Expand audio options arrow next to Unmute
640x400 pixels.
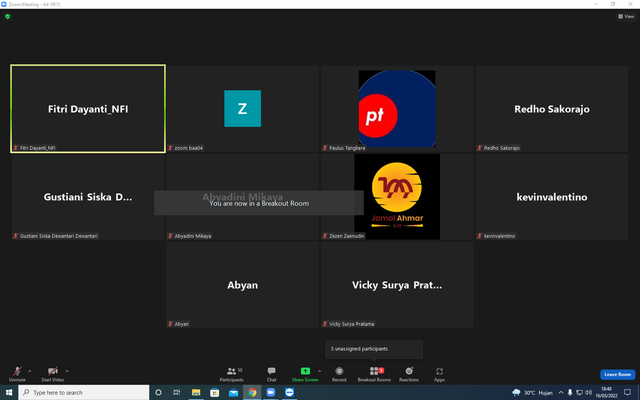(29, 371)
